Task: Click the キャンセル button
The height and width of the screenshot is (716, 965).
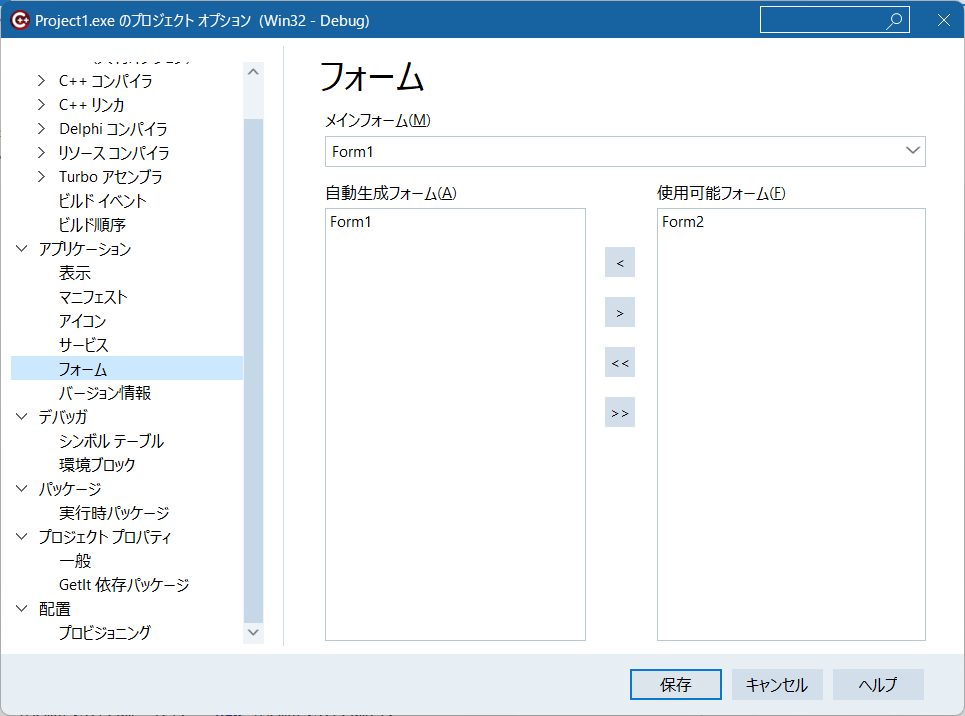Action: tap(777, 685)
